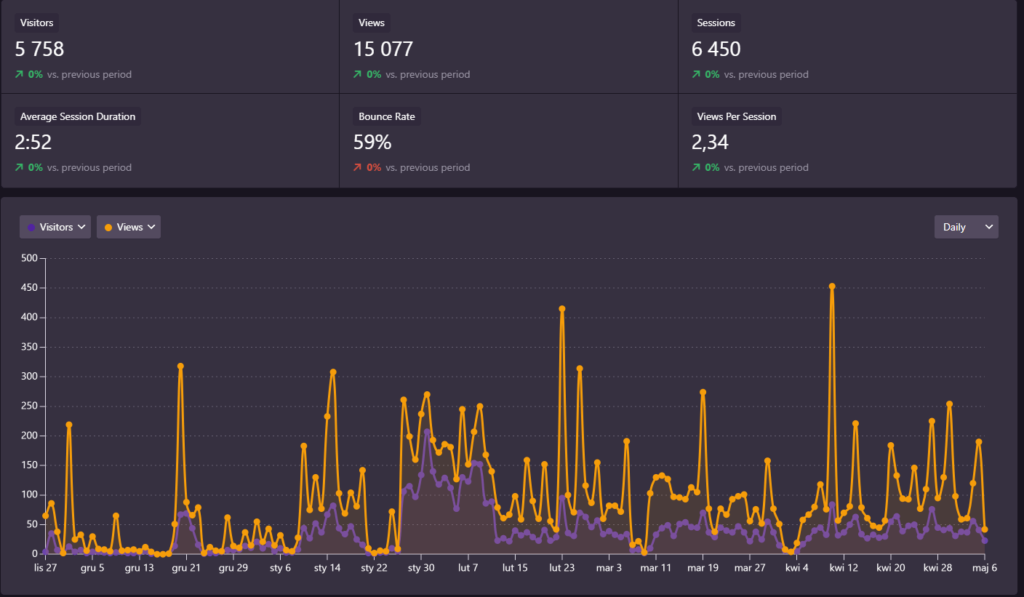Open the Daily interval dropdown
Viewport: 1024px width, 597px height.
(x=965, y=227)
